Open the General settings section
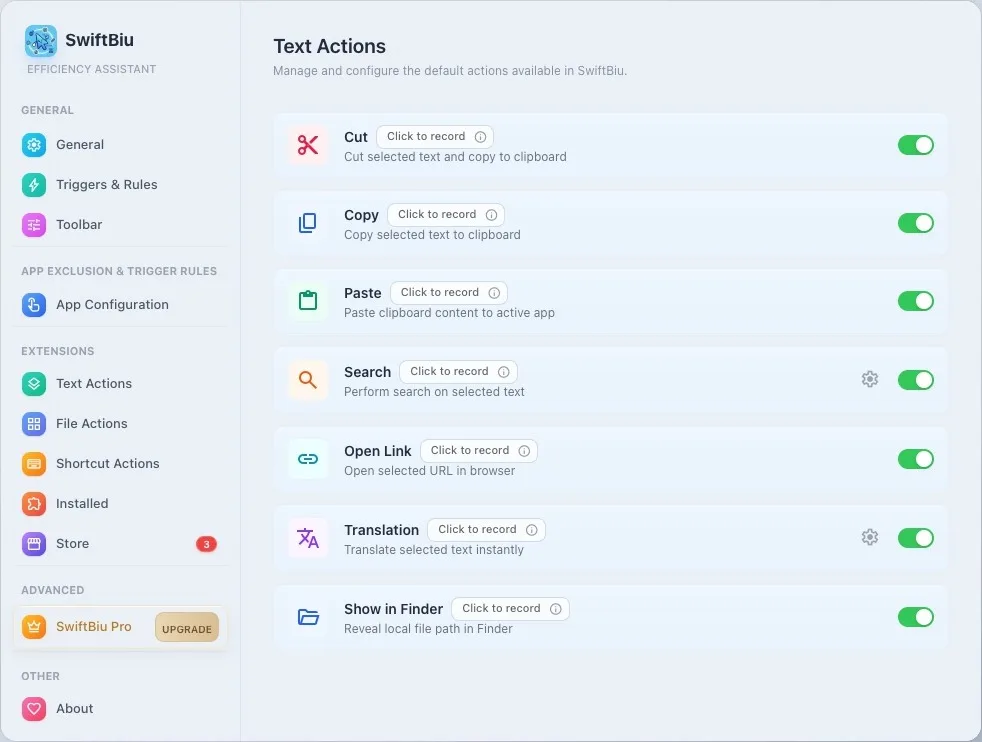This screenshot has height=742, width=982. 119,145
